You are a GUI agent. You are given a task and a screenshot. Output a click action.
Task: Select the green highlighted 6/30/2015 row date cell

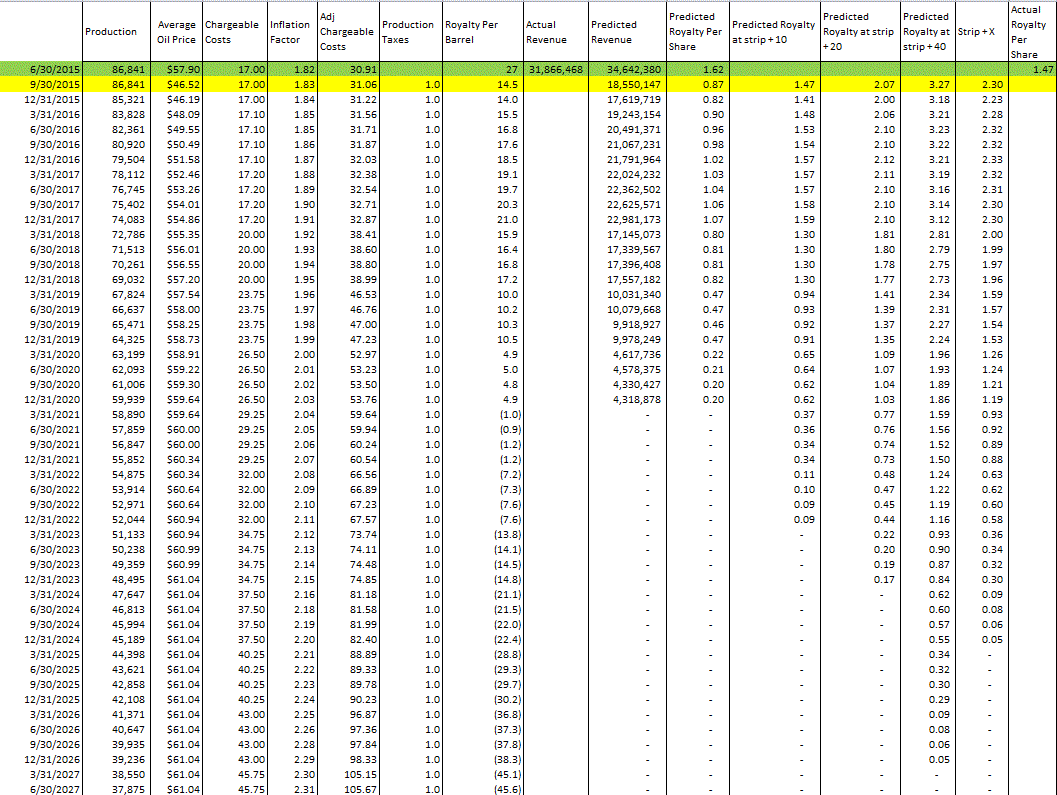pyautogui.click(x=40, y=70)
